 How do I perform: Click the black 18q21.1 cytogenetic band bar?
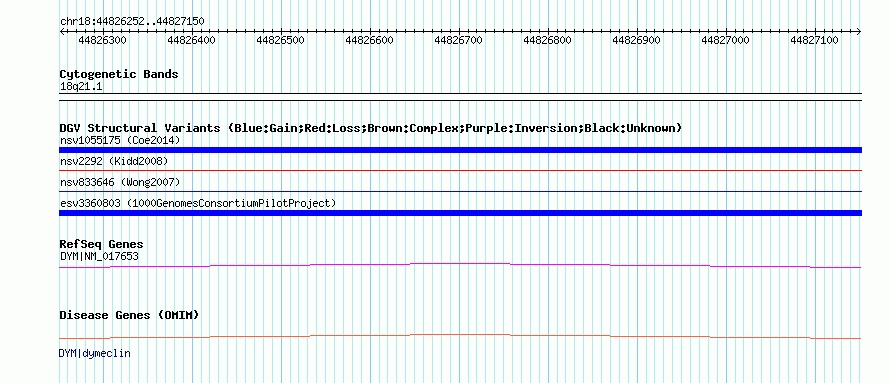[x=460, y=96]
